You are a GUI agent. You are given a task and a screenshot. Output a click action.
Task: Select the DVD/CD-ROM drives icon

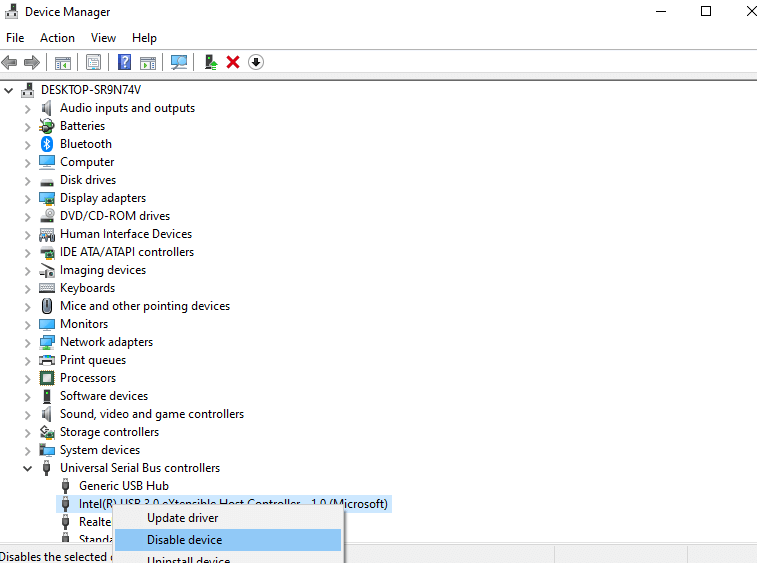(47, 216)
